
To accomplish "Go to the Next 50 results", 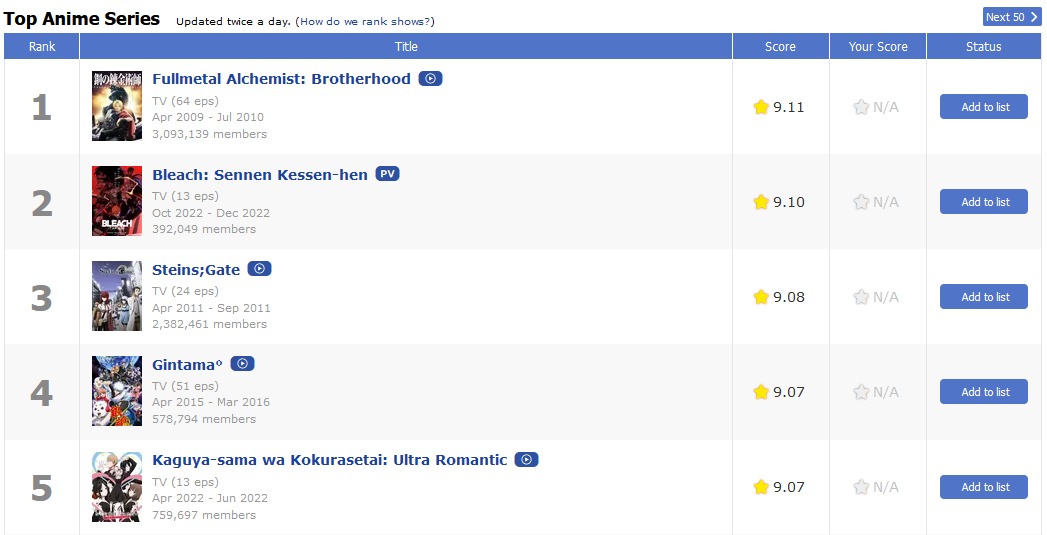I will (x=1011, y=17).
